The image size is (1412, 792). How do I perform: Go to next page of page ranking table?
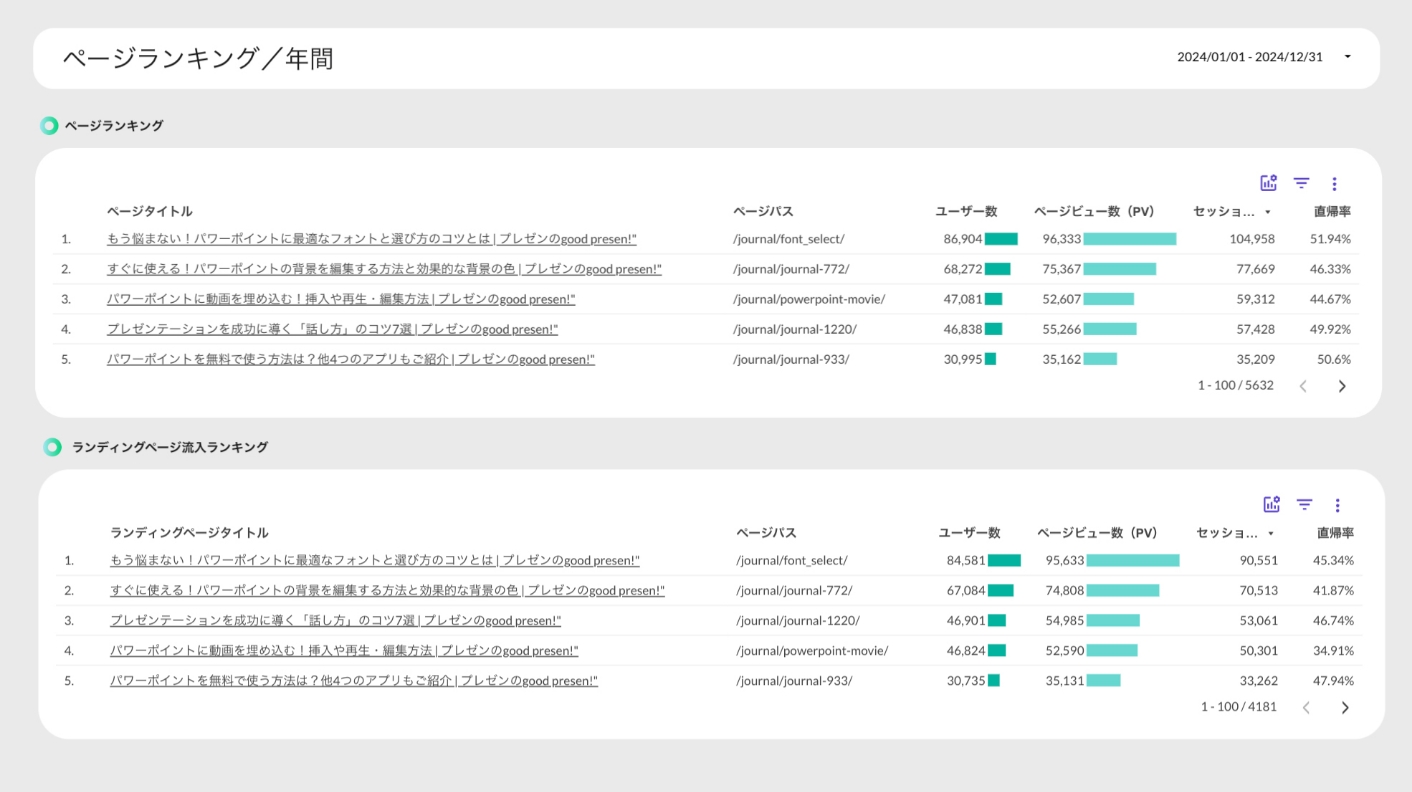1342,386
